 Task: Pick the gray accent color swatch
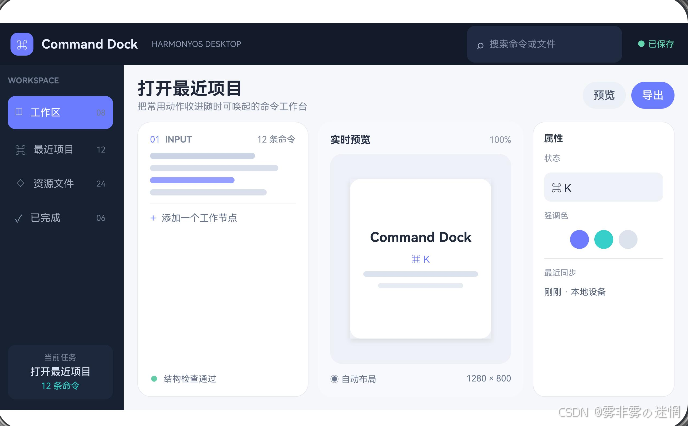pyautogui.click(x=628, y=240)
